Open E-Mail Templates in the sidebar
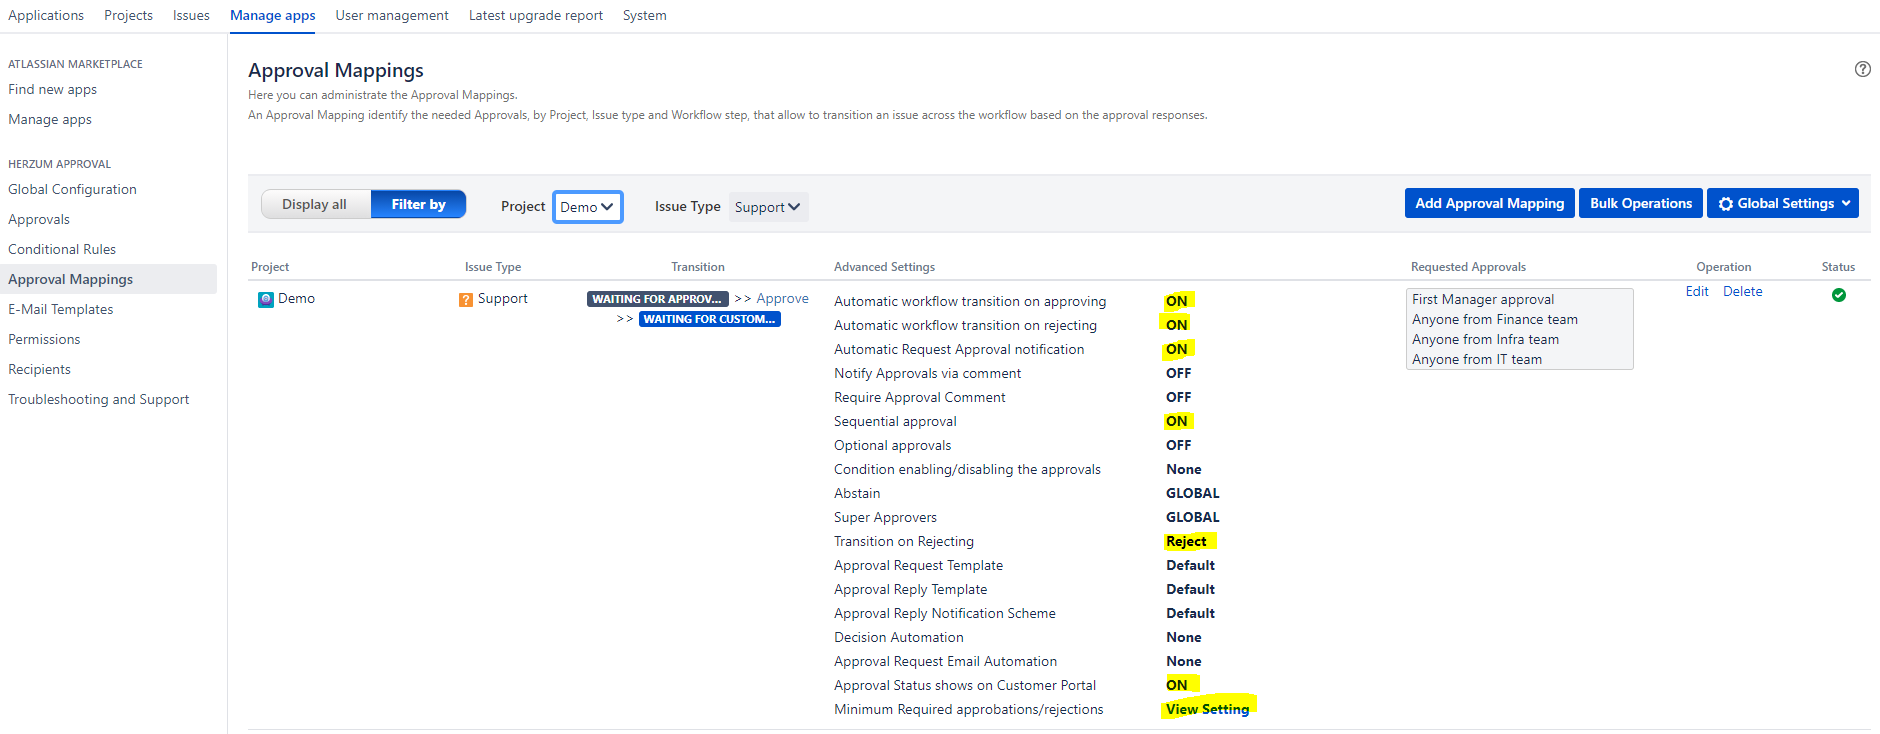Screen dimensions: 1880x734 (x=61, y=309)
